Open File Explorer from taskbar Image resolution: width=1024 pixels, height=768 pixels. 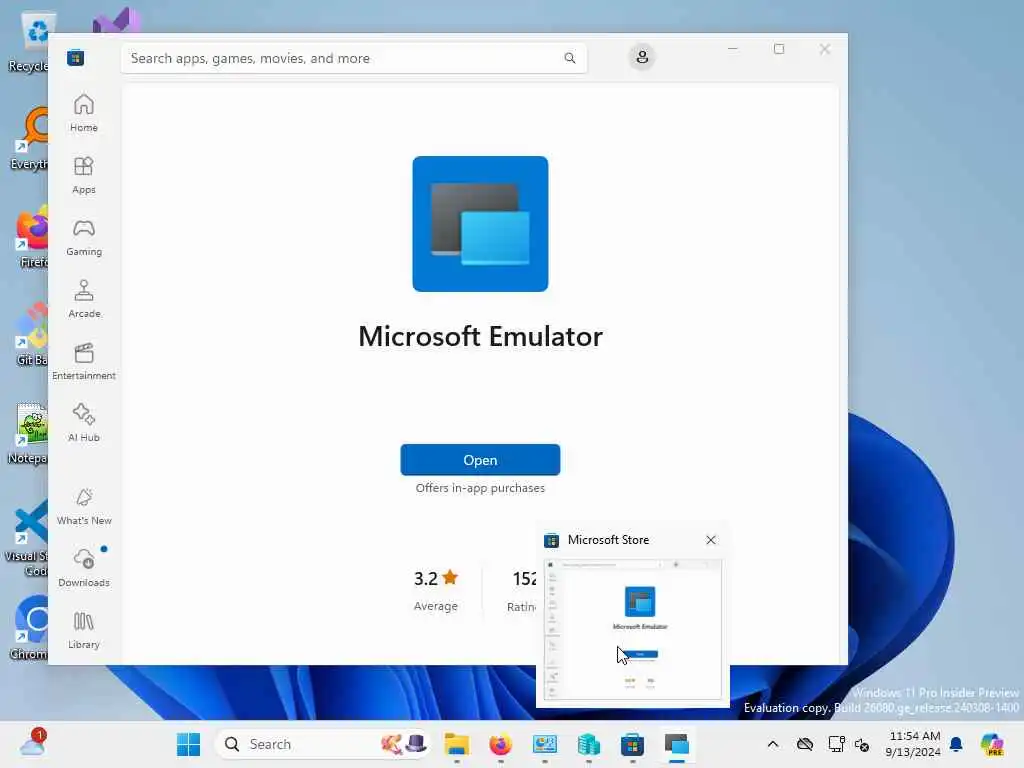tap(456, 744)
